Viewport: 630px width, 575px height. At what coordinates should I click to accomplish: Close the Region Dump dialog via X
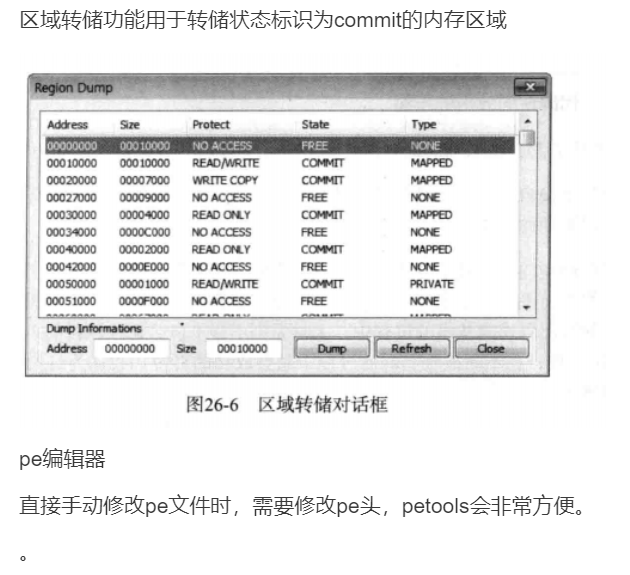[x=529, y=88]
